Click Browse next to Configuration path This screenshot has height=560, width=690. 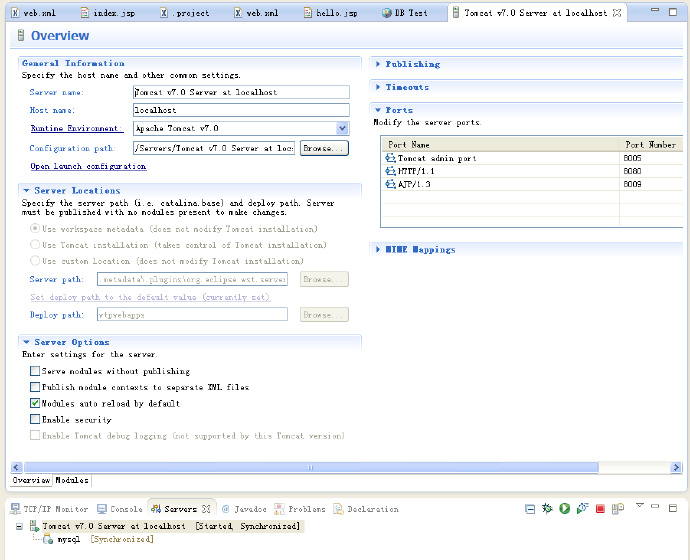click(x=324, y=148)
